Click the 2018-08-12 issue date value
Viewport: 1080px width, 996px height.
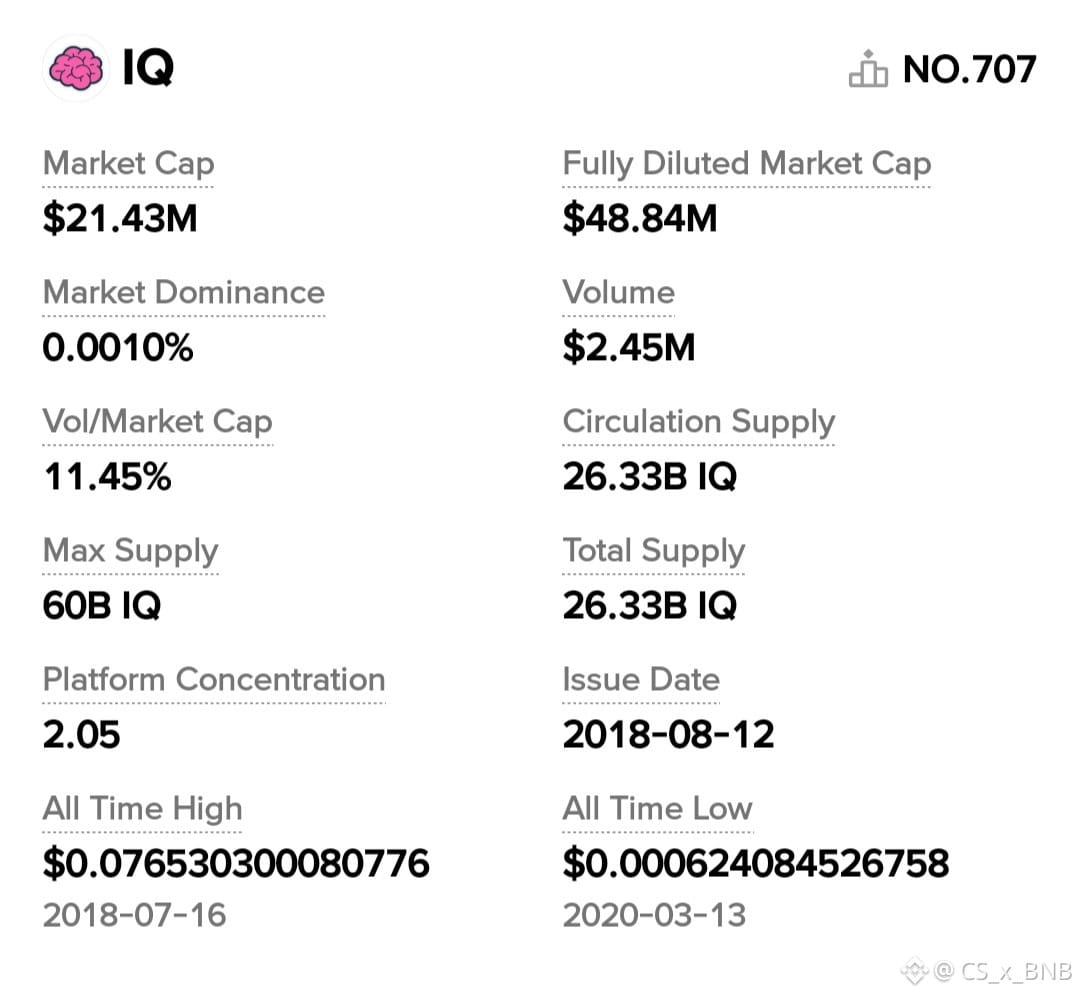[x=668, y=734]
